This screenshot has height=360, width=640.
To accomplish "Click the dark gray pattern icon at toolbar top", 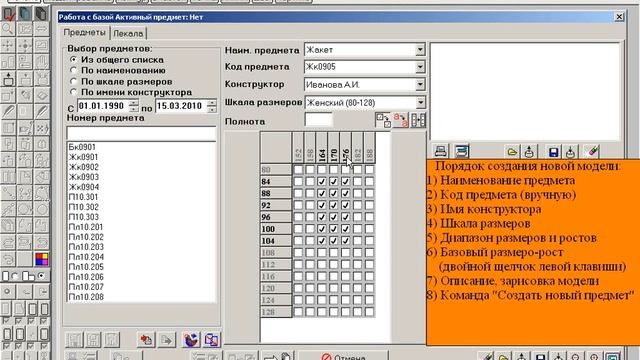I will tap(41, 13).
